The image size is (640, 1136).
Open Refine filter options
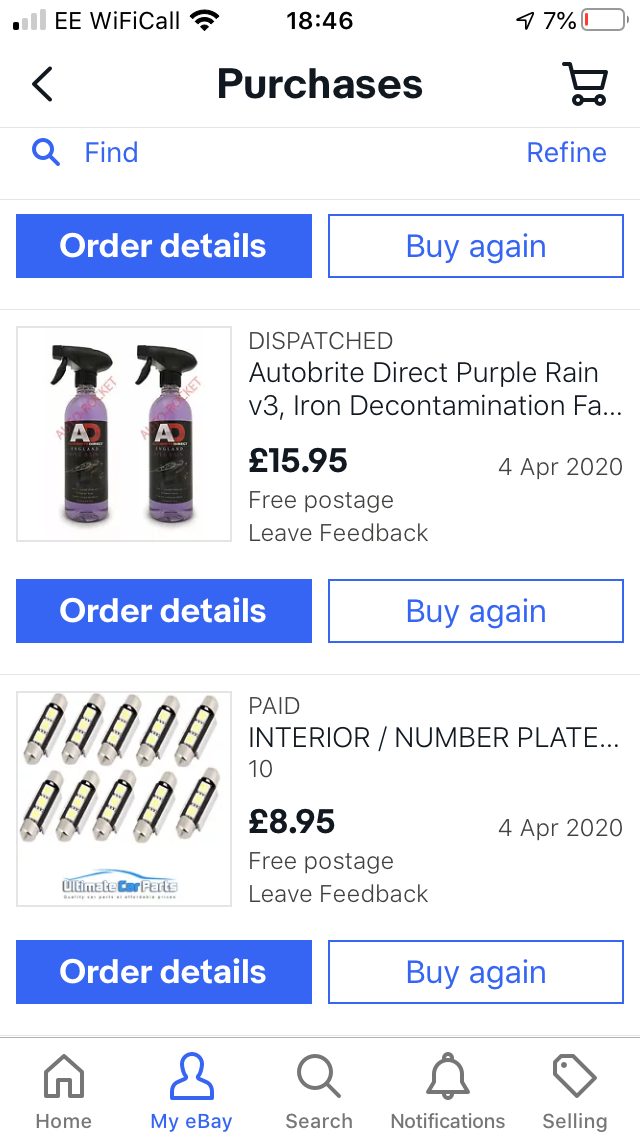click(566, 152)
